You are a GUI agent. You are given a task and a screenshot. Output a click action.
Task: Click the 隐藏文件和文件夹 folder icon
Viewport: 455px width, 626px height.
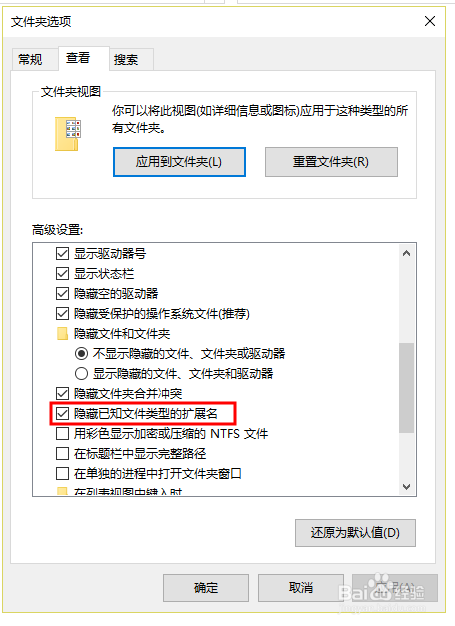click(62, 333)
